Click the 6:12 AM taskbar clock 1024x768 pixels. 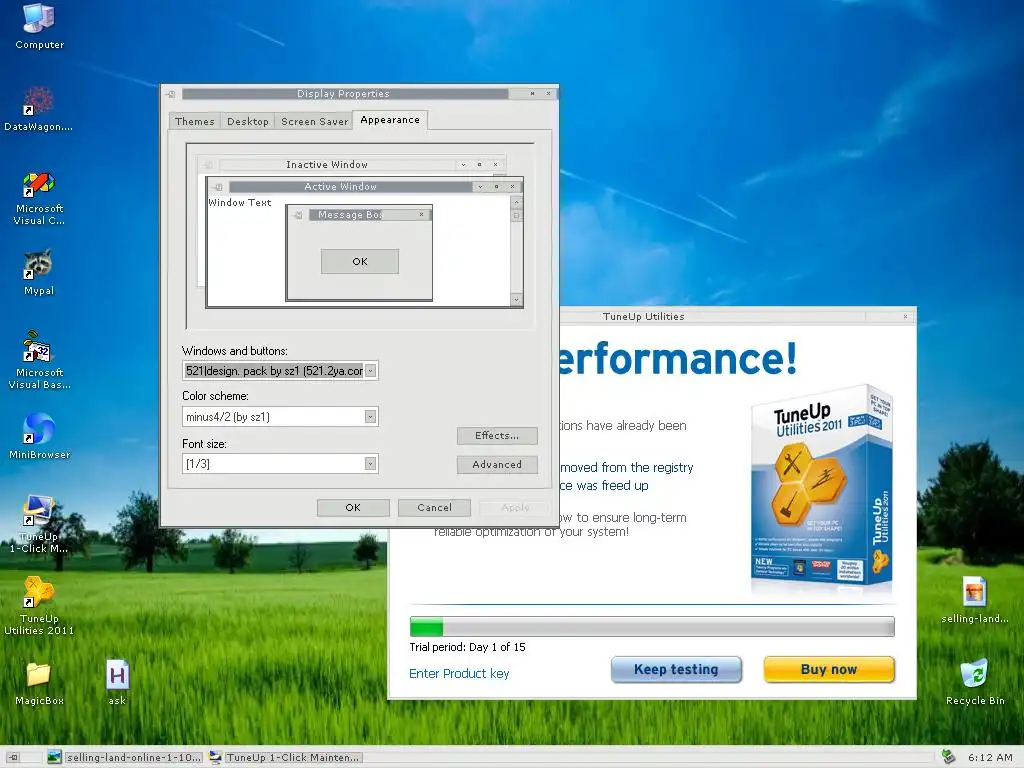[x=990, y=758]
